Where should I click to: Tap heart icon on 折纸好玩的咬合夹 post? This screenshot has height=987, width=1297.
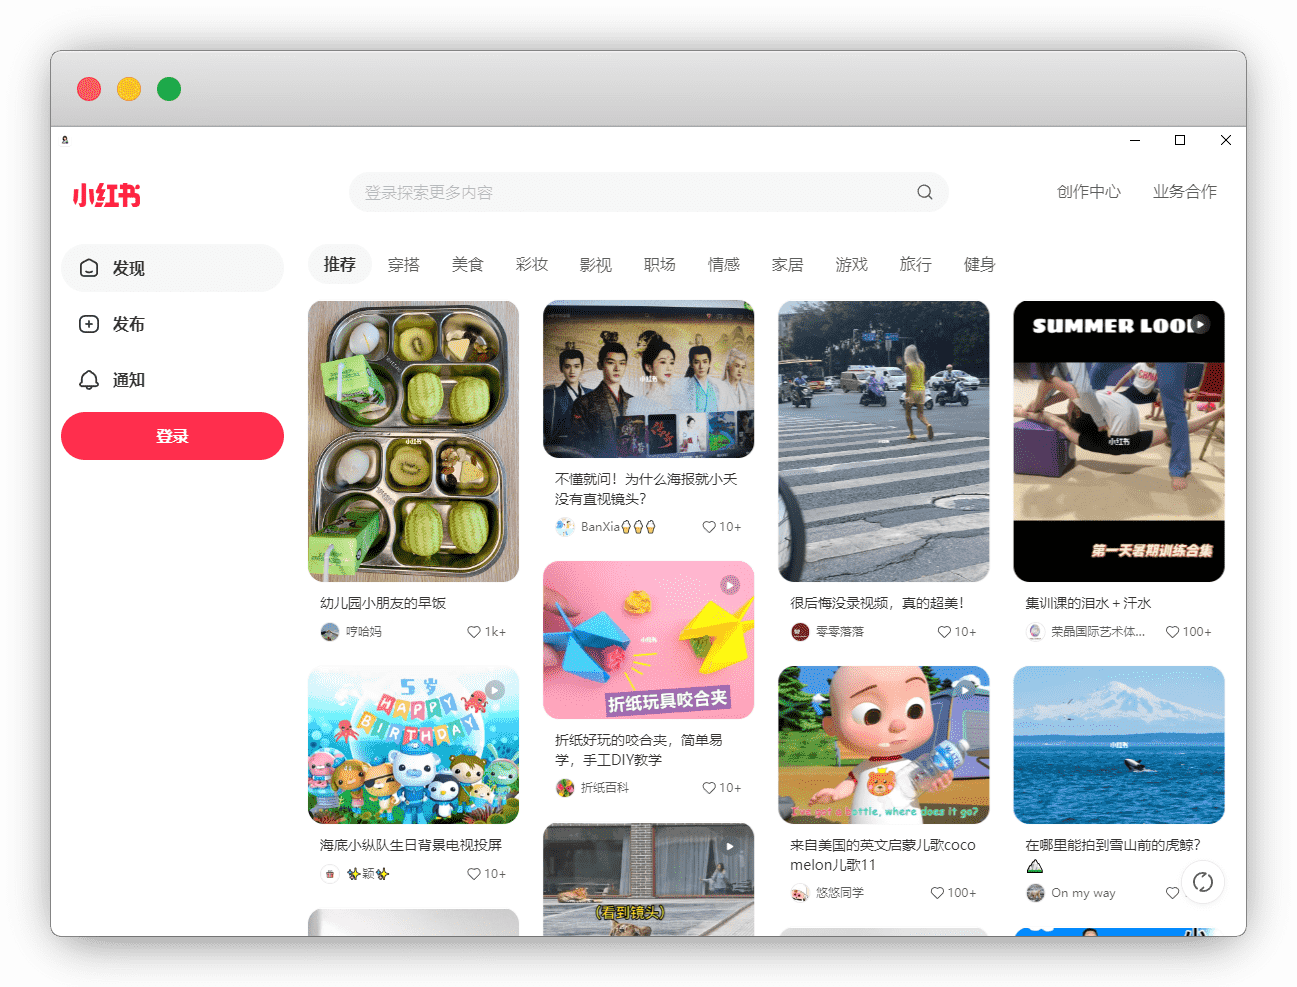[709, 788]
